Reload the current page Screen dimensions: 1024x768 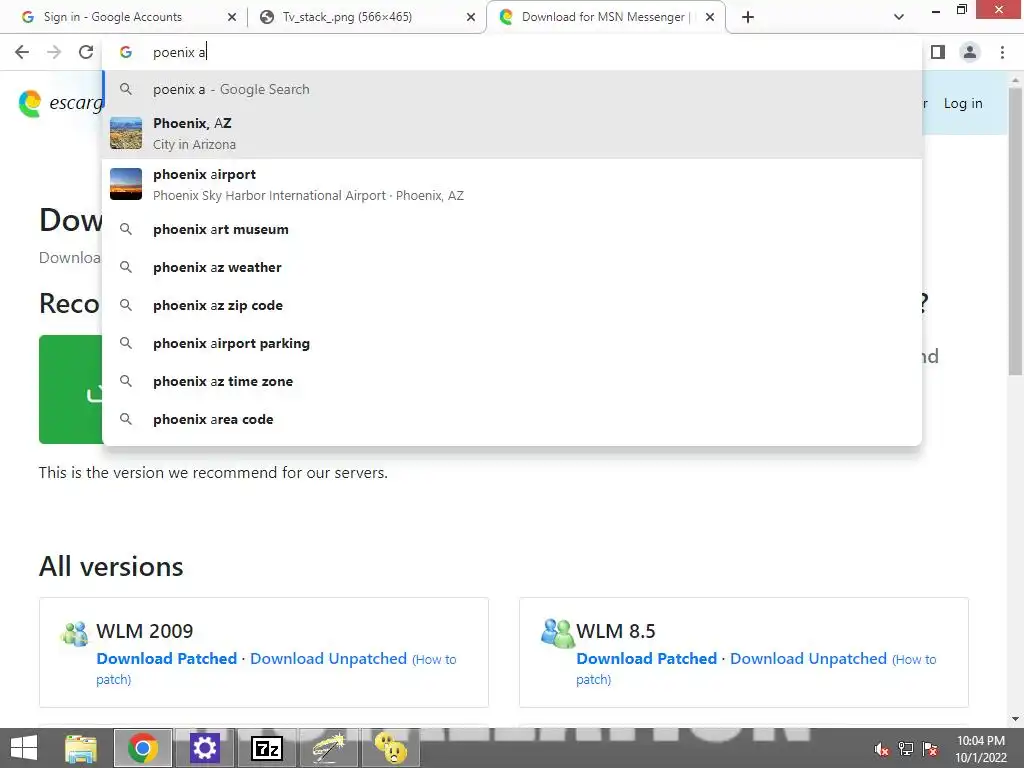86,52
